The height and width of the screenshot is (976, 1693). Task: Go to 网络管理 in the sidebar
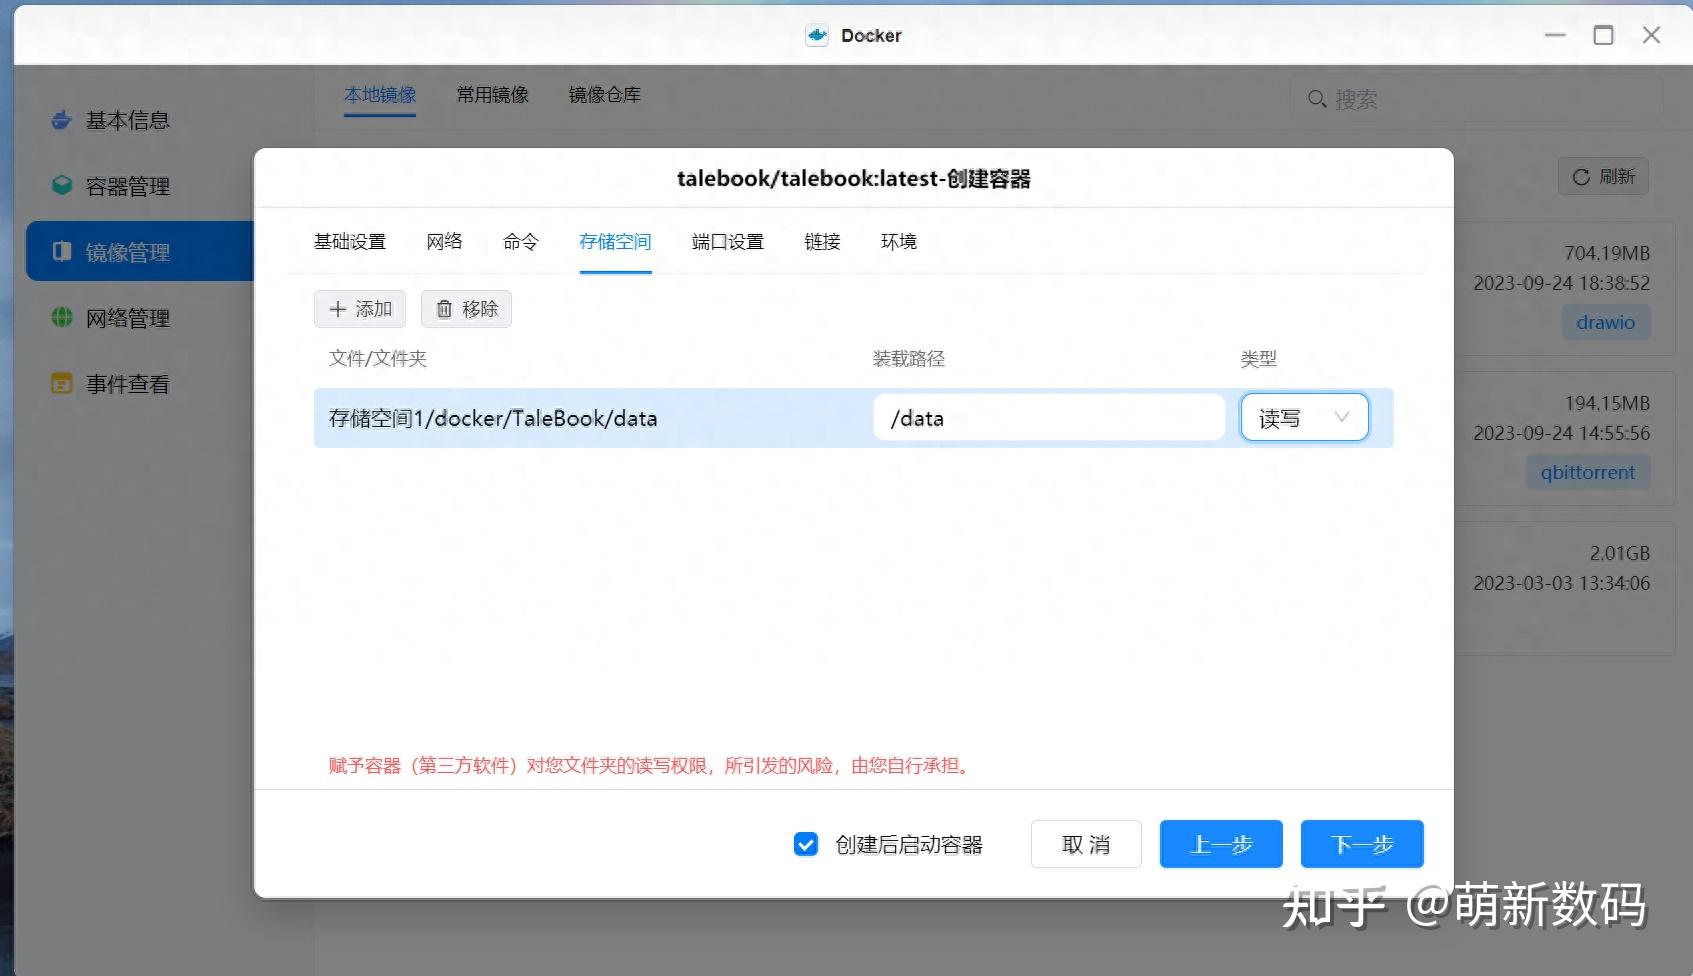pos(129,317)
